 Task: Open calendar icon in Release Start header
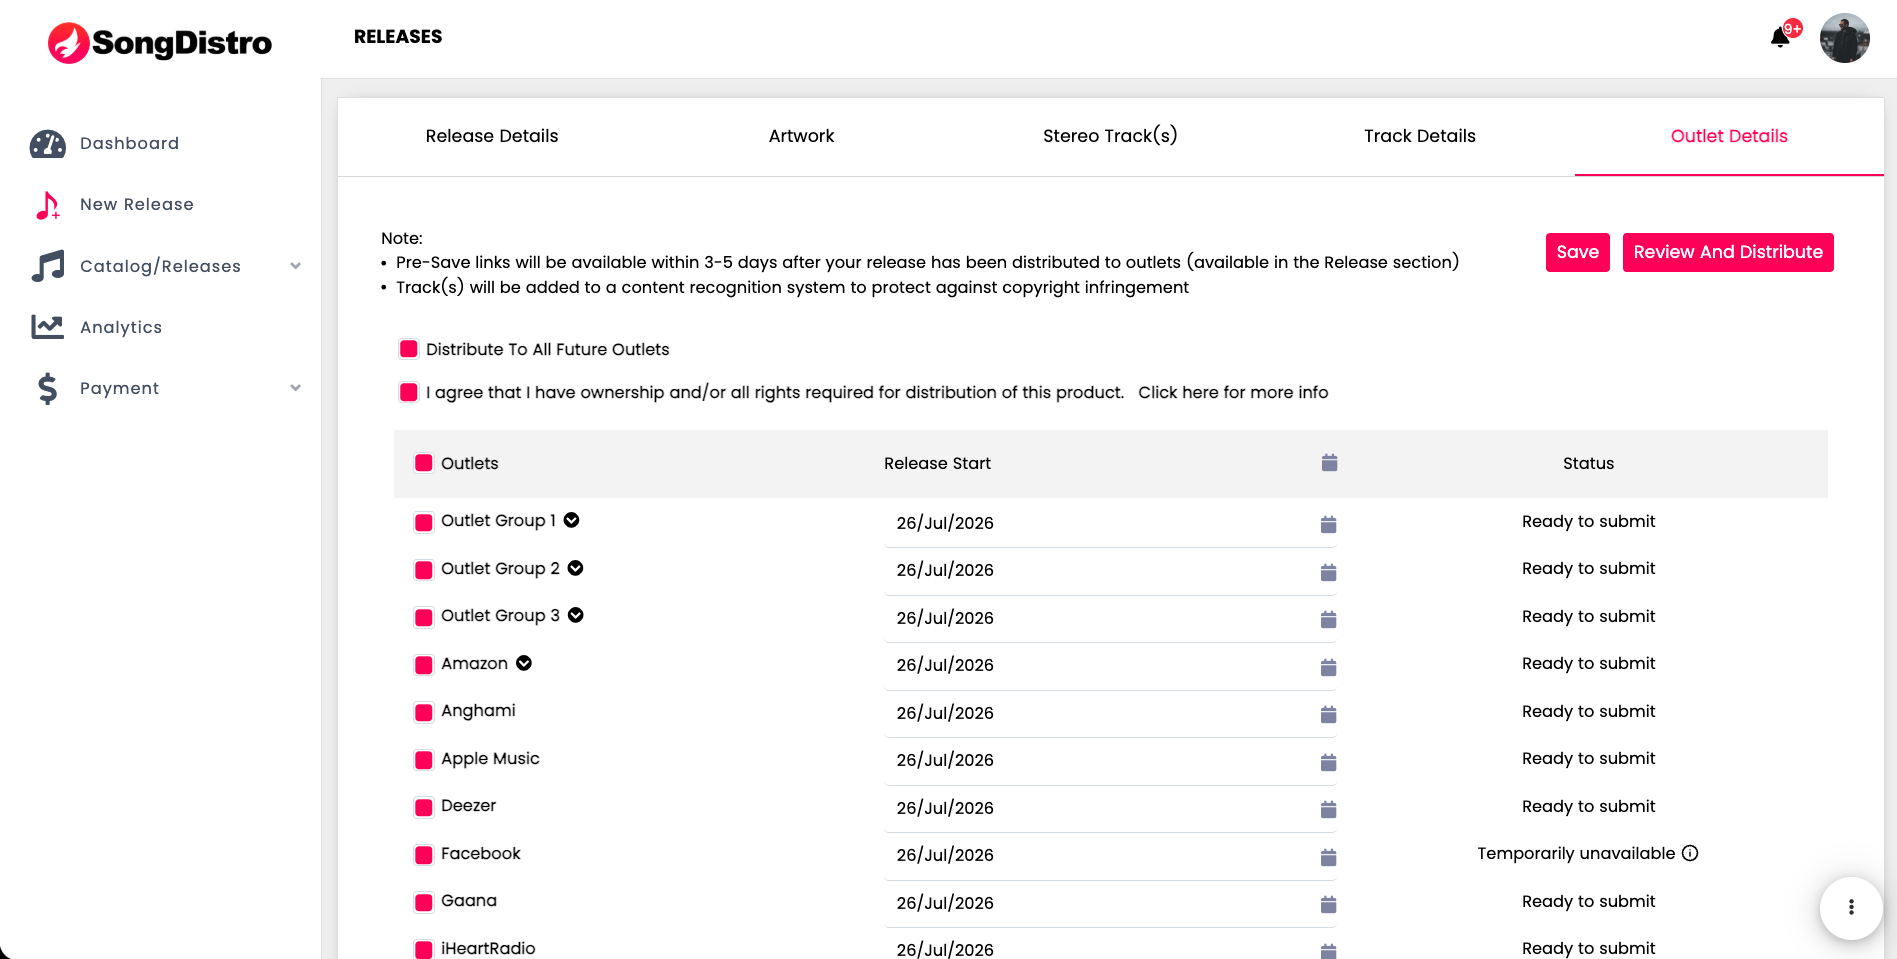pos(1329,463)
